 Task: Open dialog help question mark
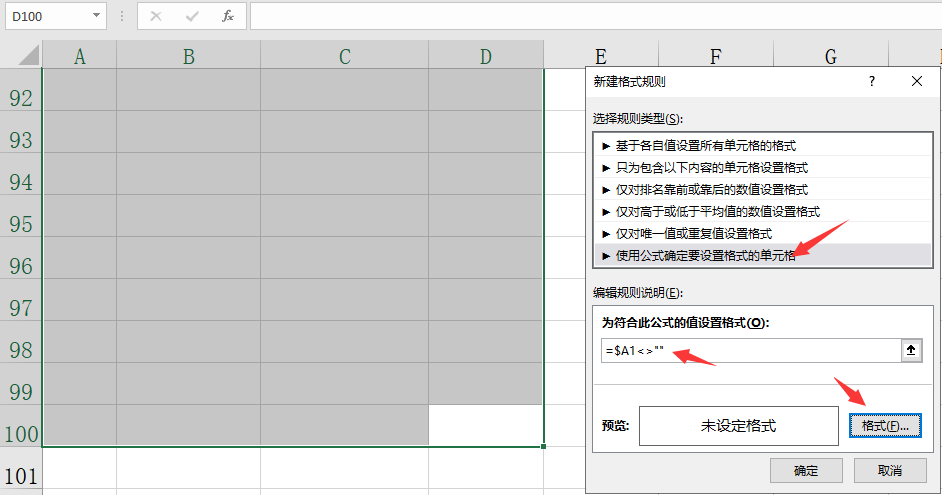pos(872,81)
